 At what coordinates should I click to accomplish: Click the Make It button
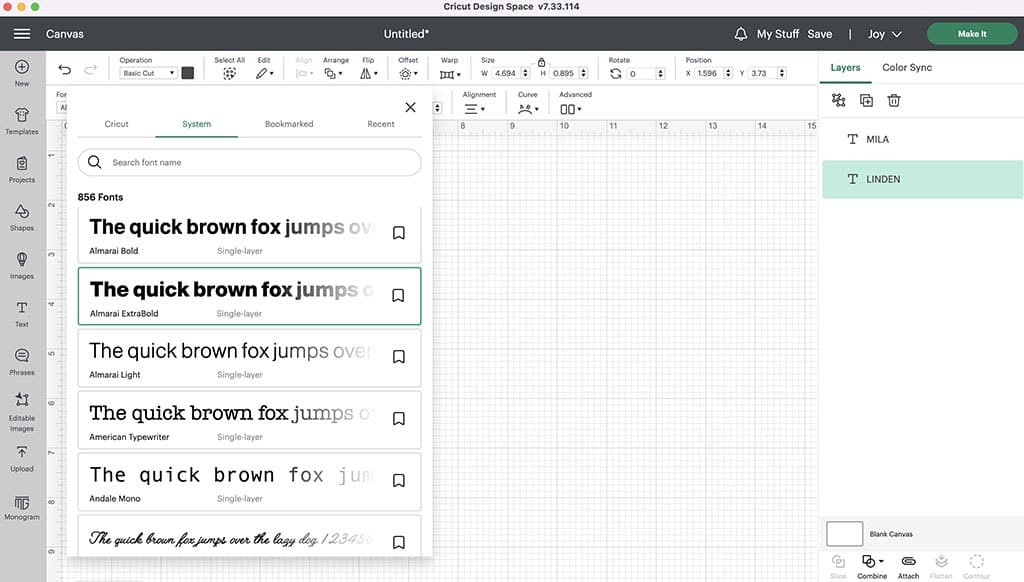(x=972, y=33)
